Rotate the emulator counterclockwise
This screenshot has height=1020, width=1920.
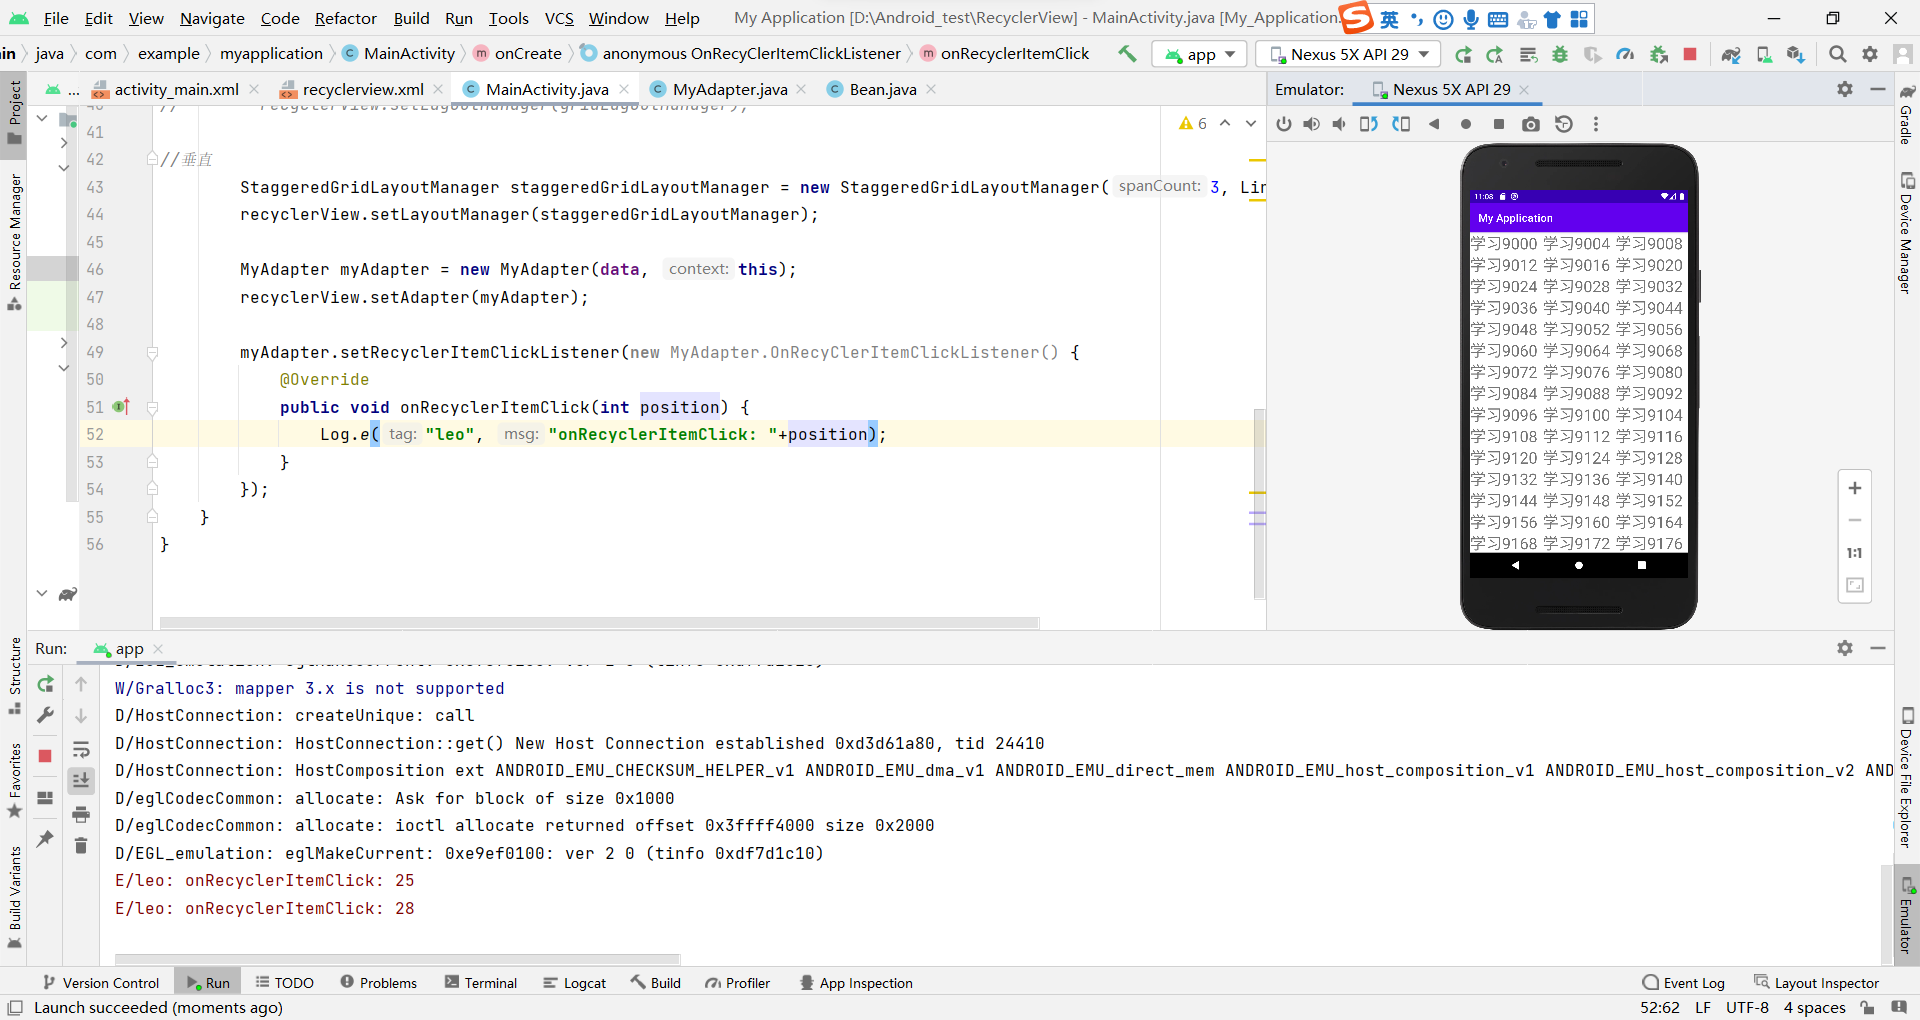click(x=1369, y=124)
